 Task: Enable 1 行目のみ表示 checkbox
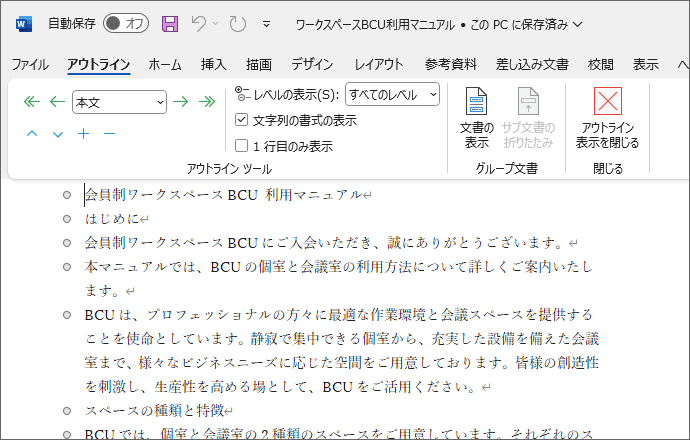tap(242, 146)
